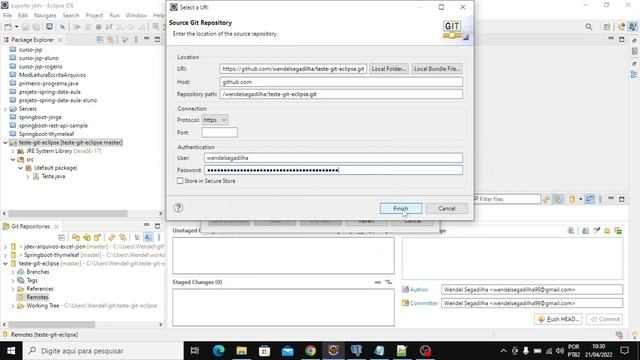Expand Springboot-thymeleaf repository node
The height and width of the screenshot is (360, 640).
[x=5, y=255]
